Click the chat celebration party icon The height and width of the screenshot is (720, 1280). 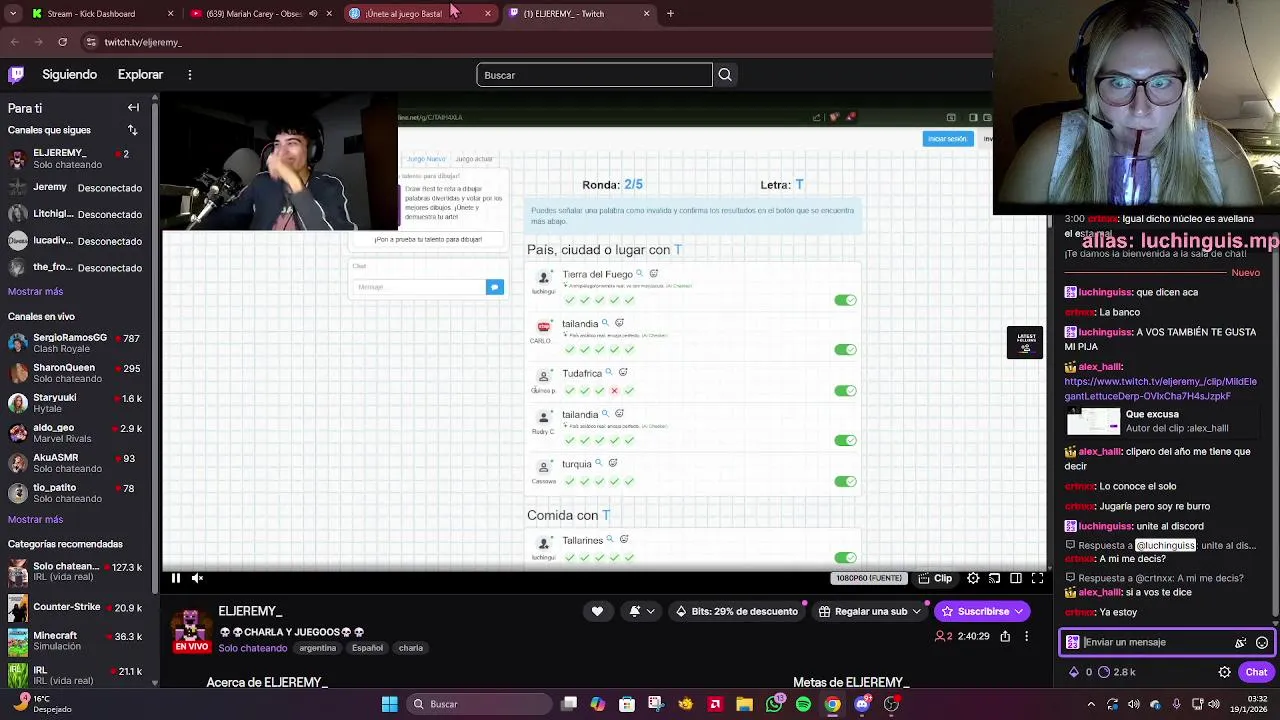(1241, 642)
